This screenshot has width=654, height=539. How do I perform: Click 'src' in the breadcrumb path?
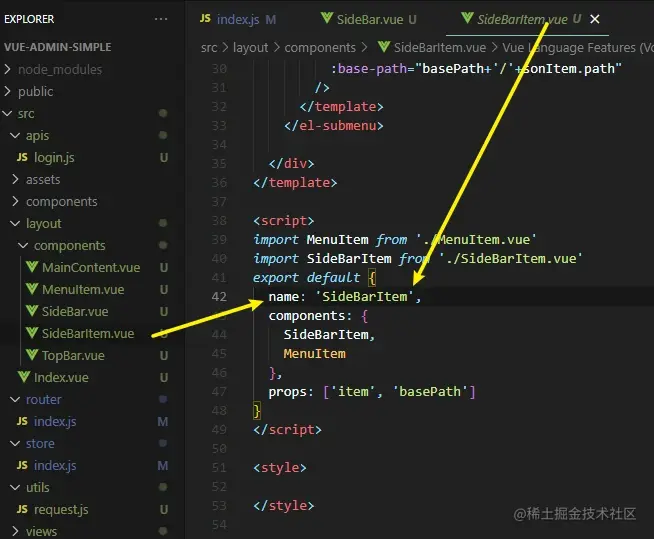pos(209,48)
